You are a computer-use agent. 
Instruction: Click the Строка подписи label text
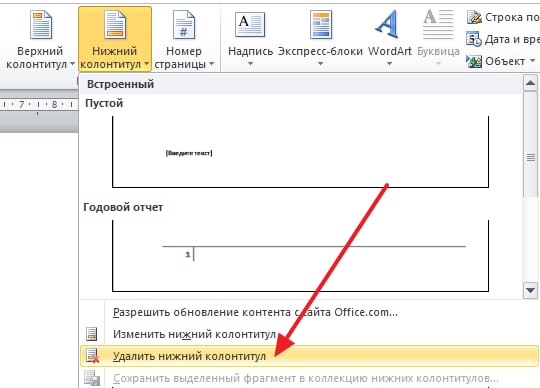[x=512, y=17]
